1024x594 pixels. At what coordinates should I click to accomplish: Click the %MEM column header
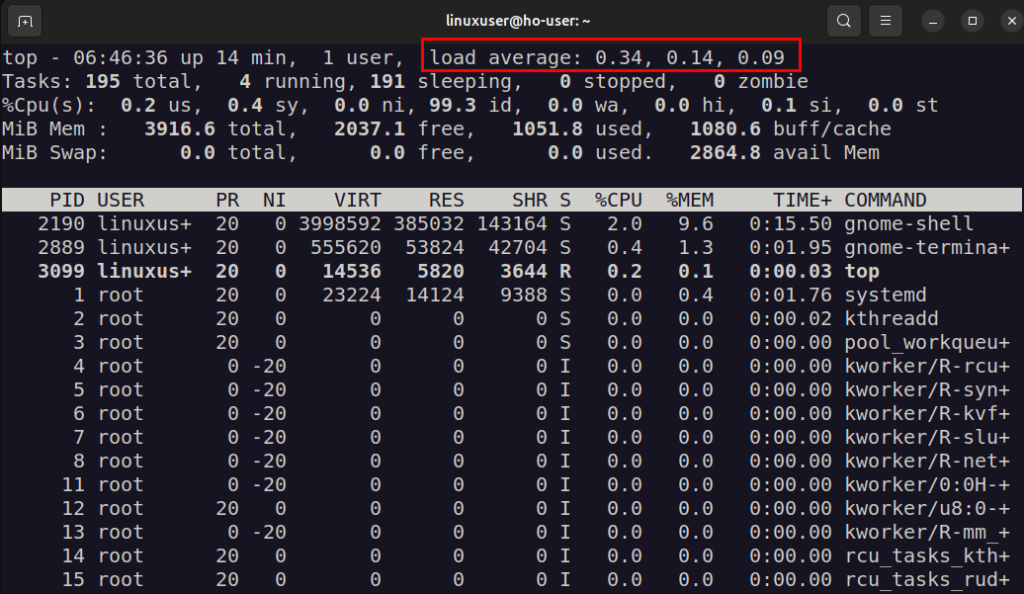[x=692, y=199]
